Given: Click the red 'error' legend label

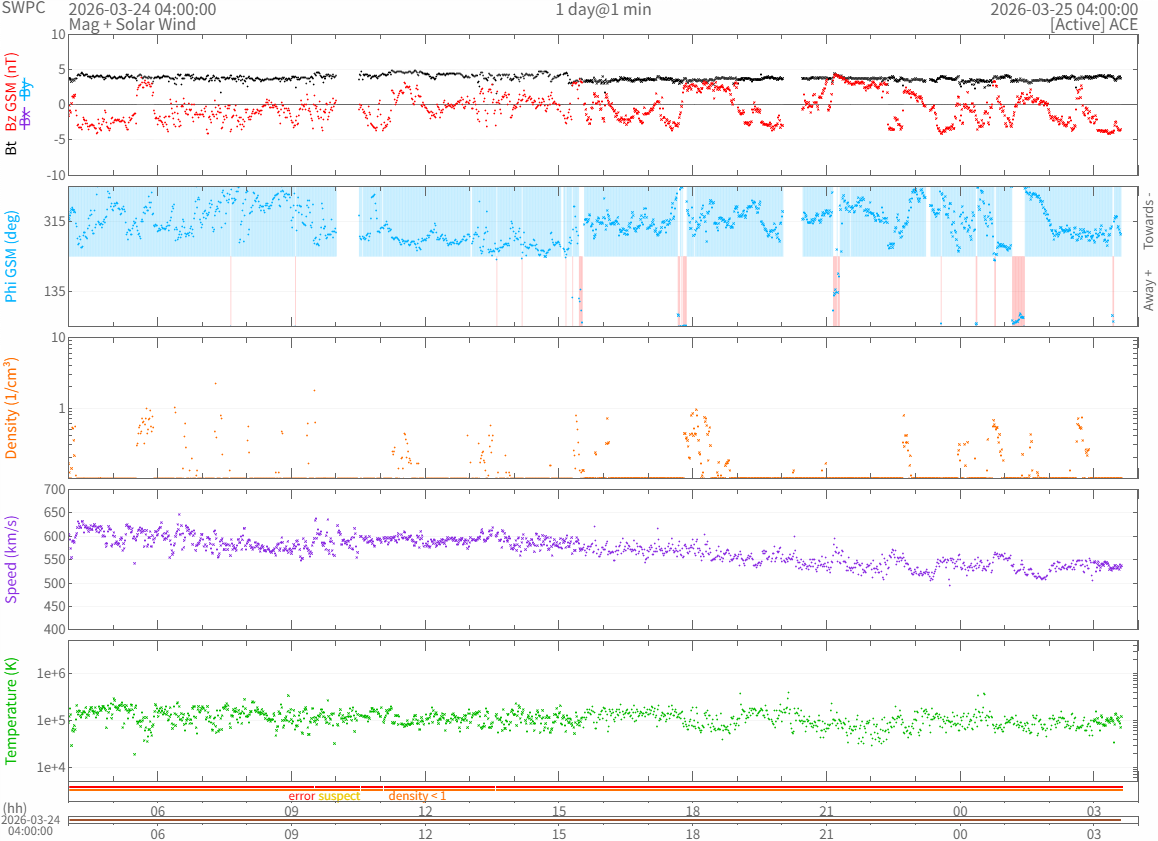Looking at the screenshot, I should (301, 796).
